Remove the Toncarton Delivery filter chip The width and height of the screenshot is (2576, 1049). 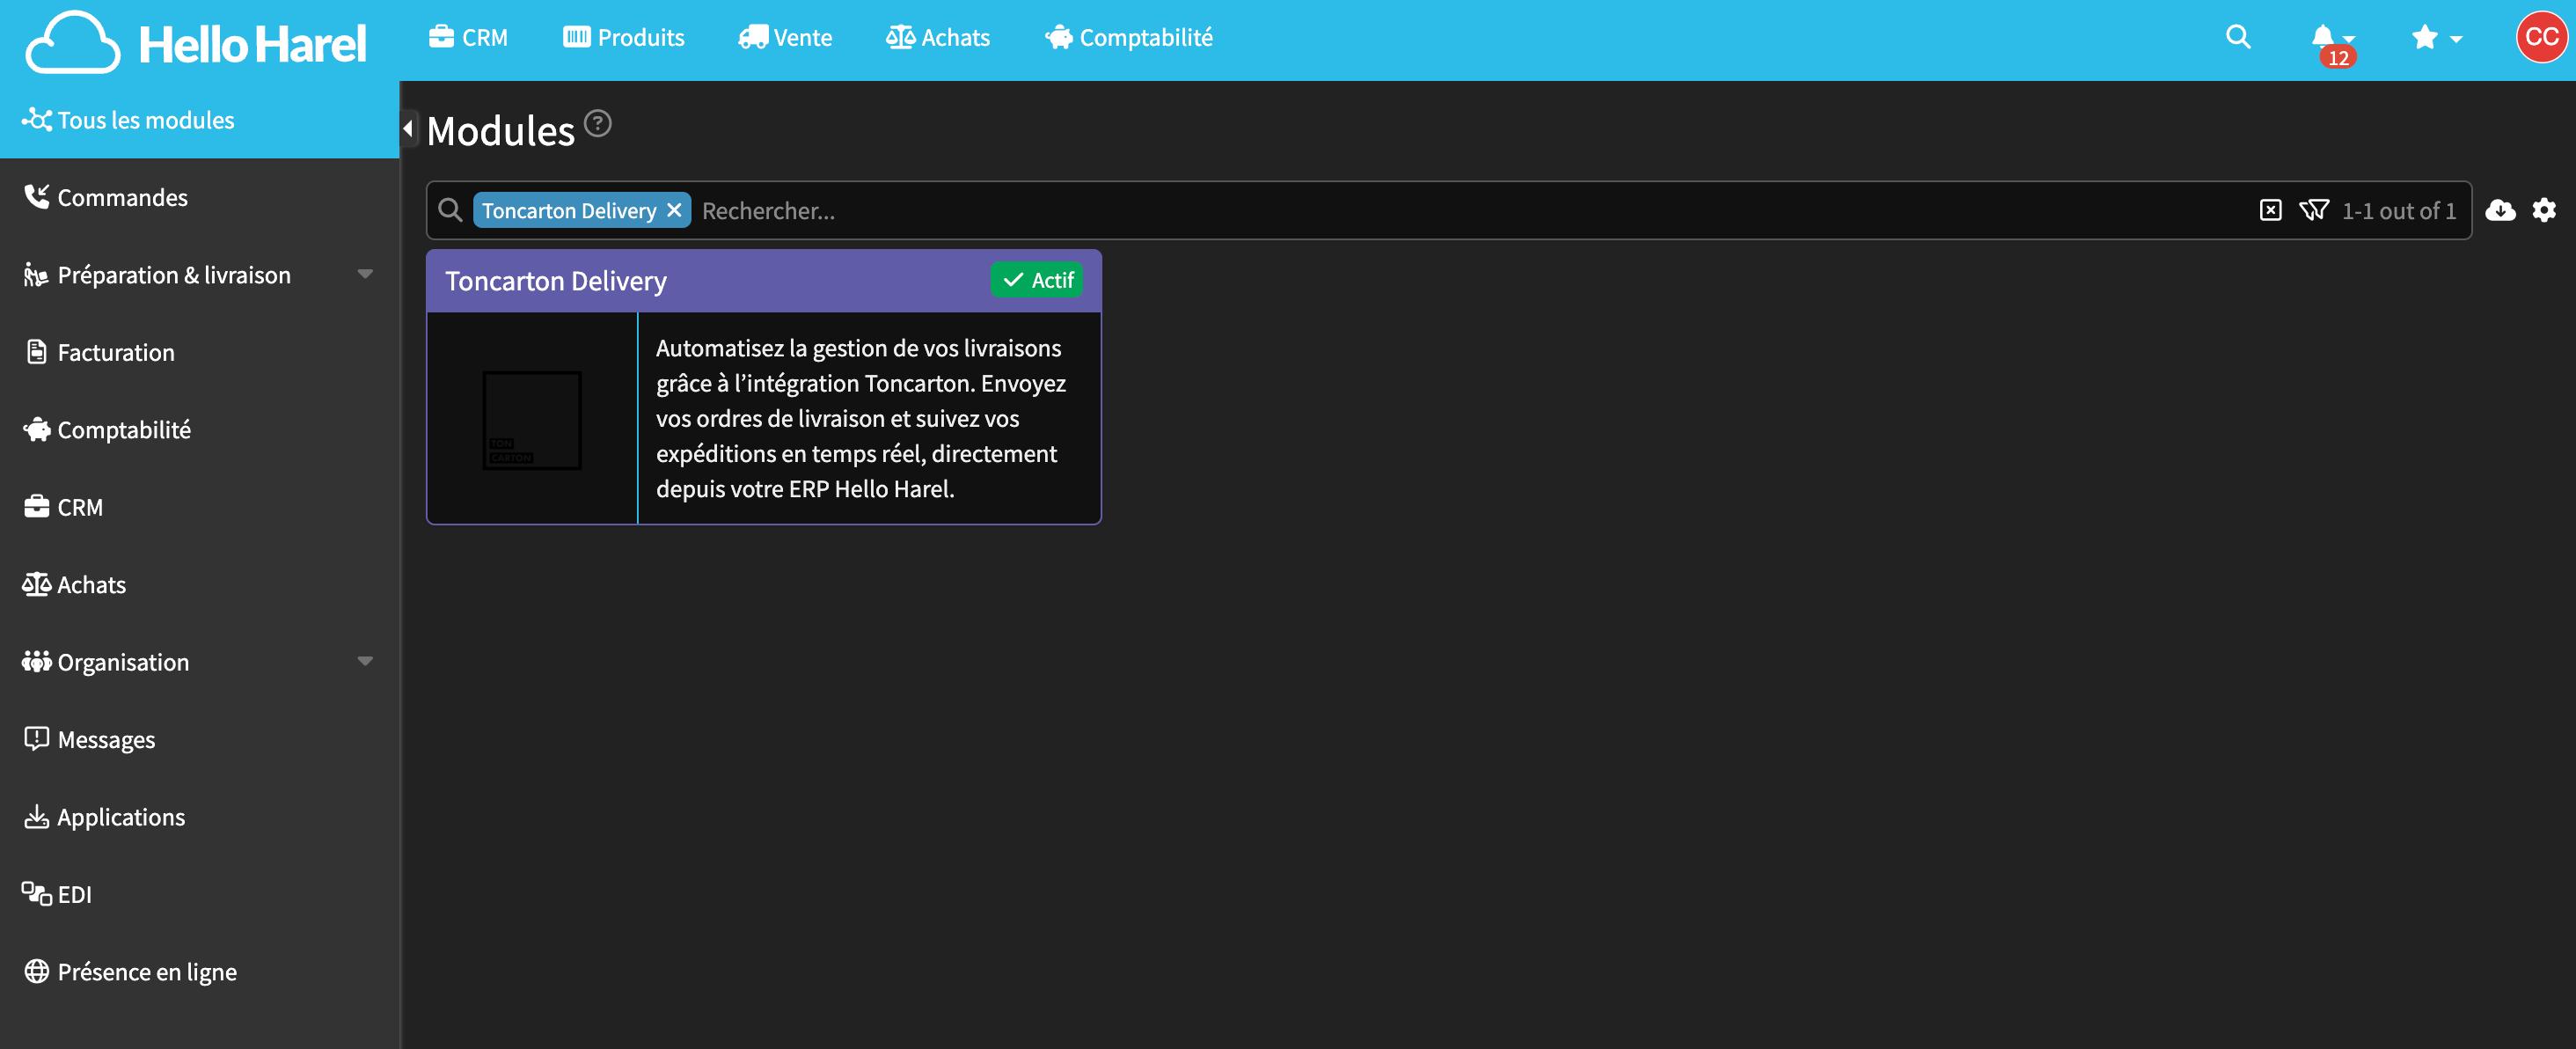674,210
